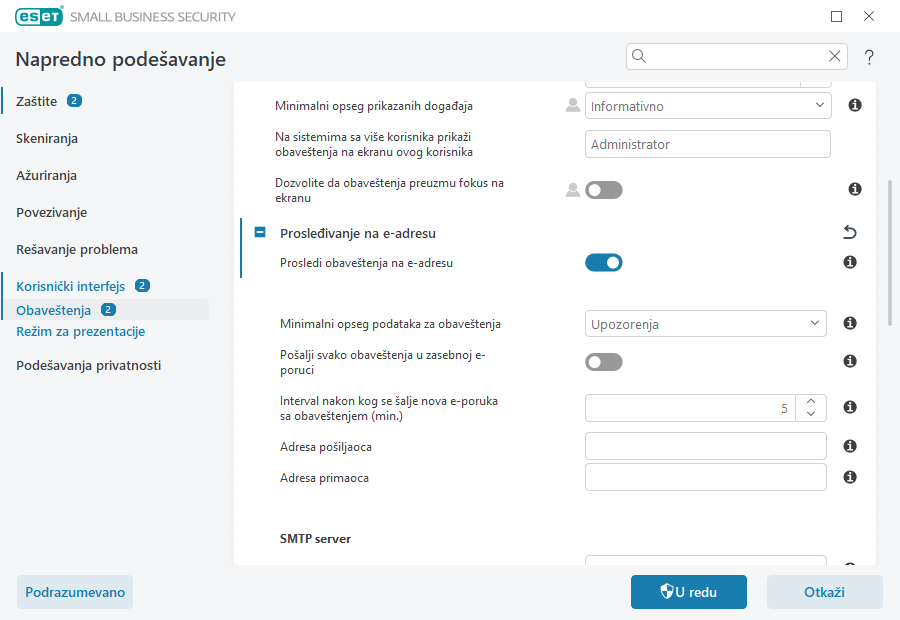The height and width of the screenshot is (620, 900).
Task: Click the U redu button
Action: (x=688, y=592)
